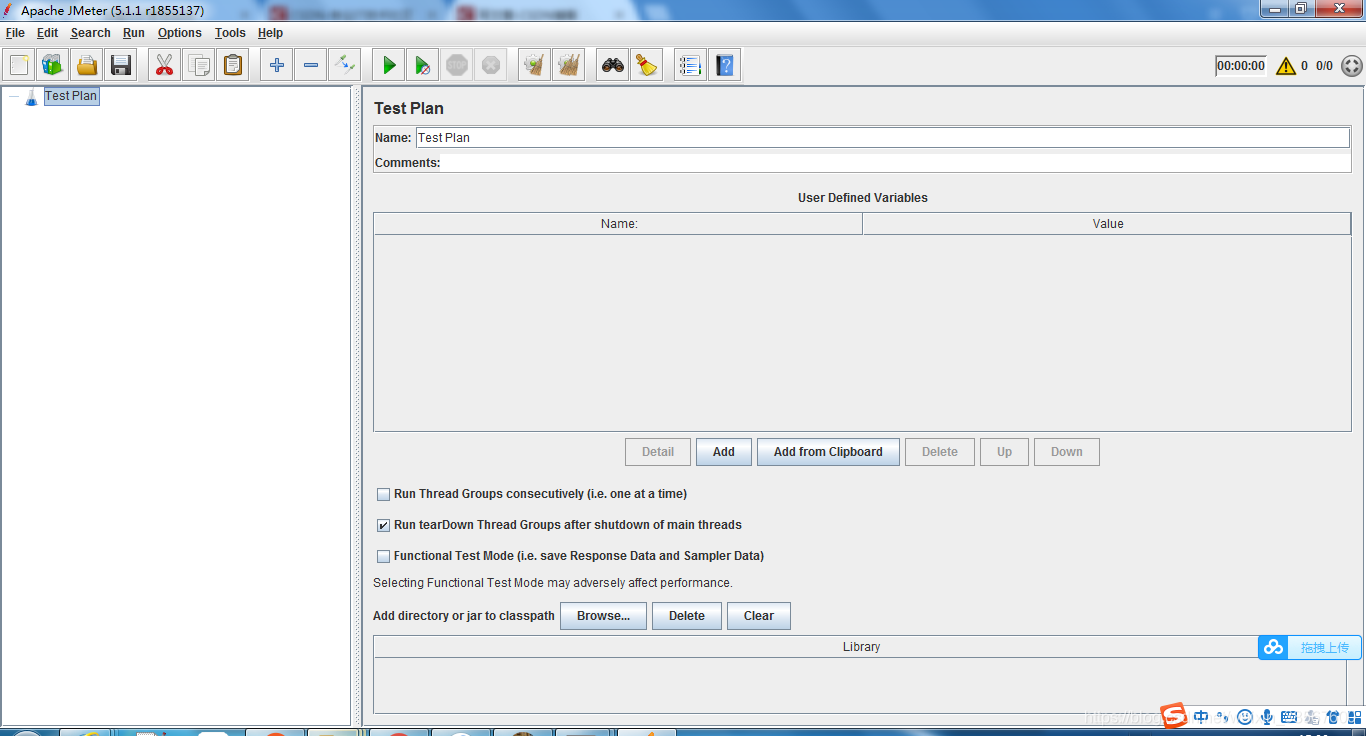Click the Up button

point(1004,452)
